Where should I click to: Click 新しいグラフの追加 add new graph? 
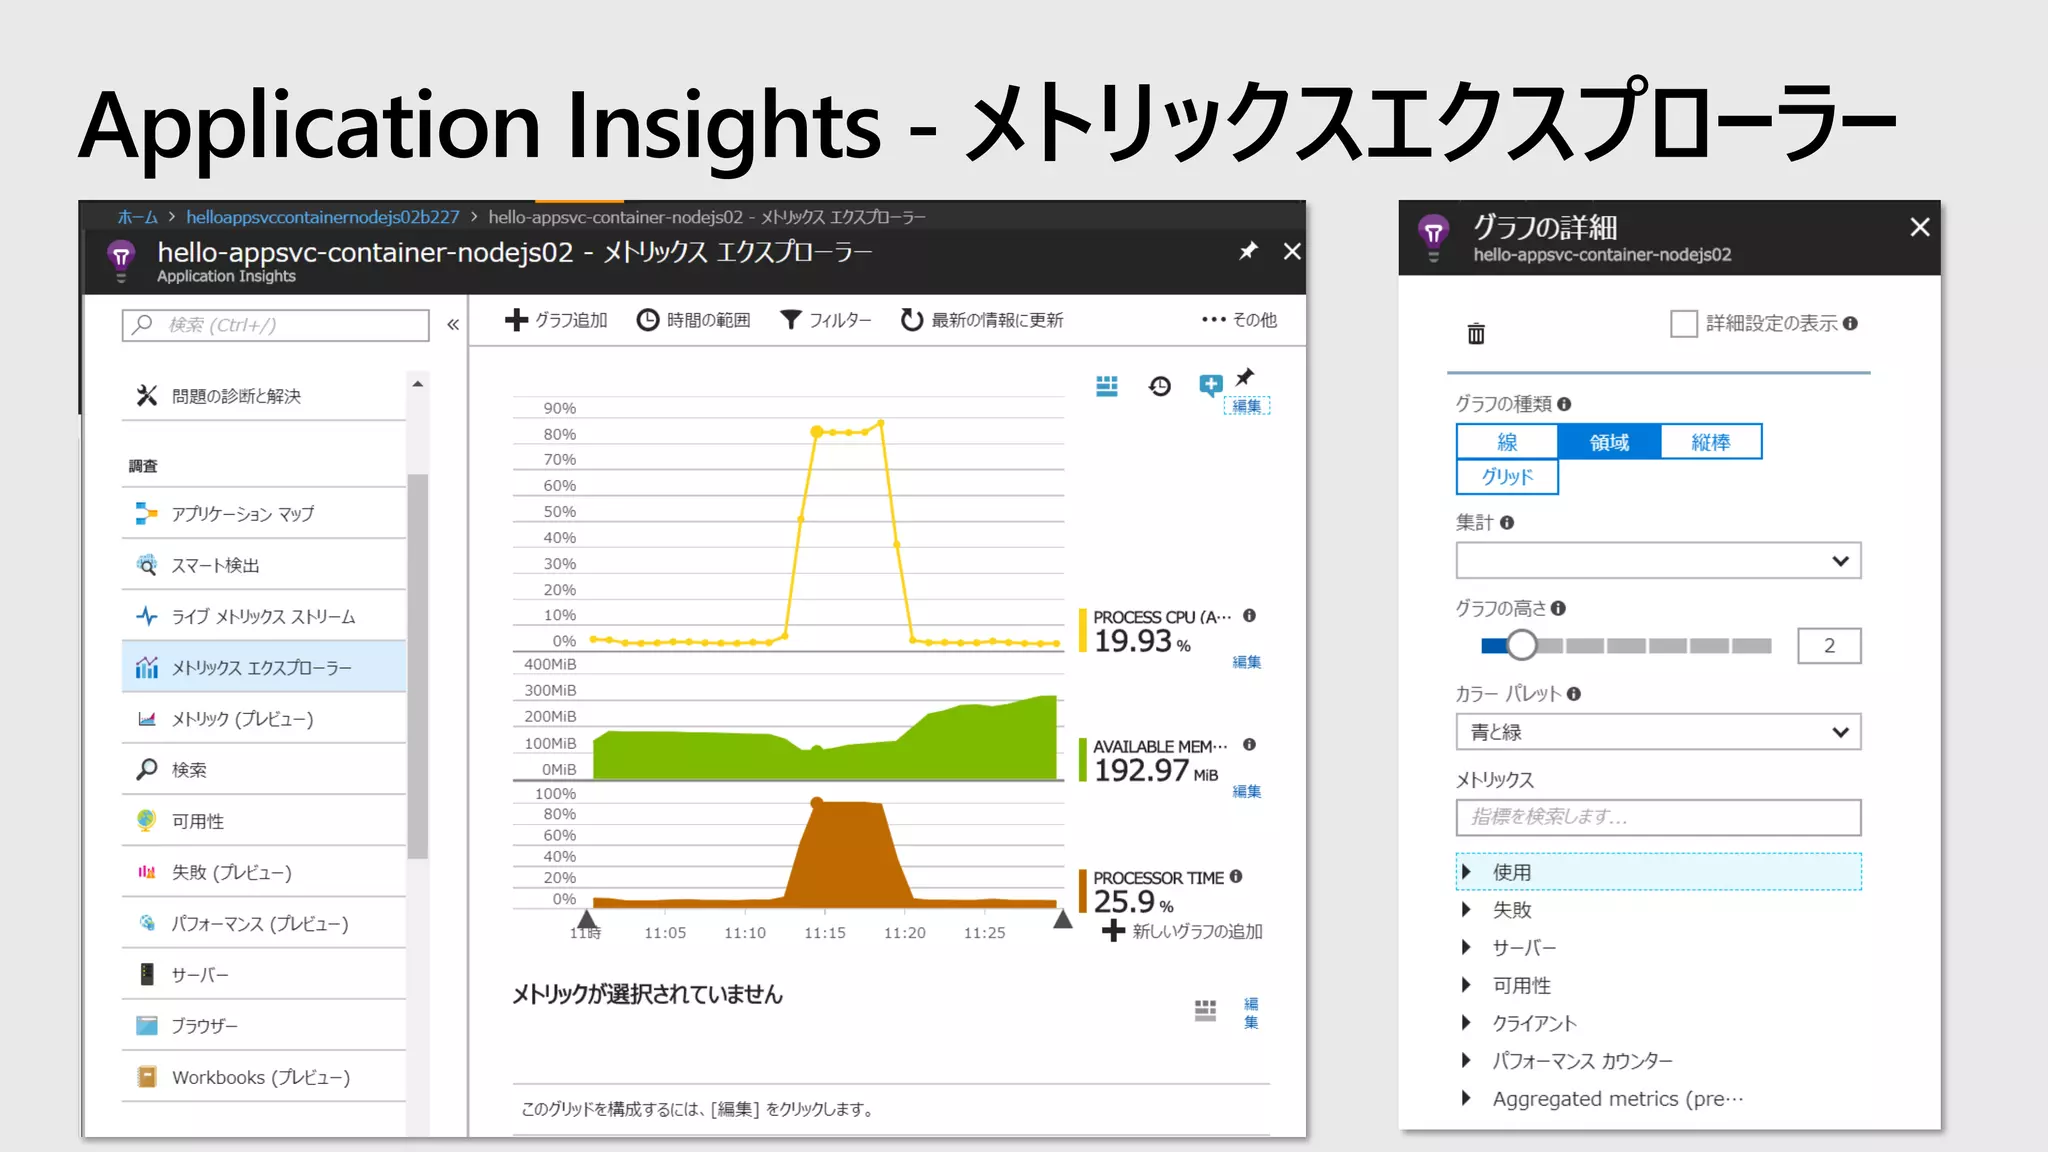click(x=1183, y=932)
